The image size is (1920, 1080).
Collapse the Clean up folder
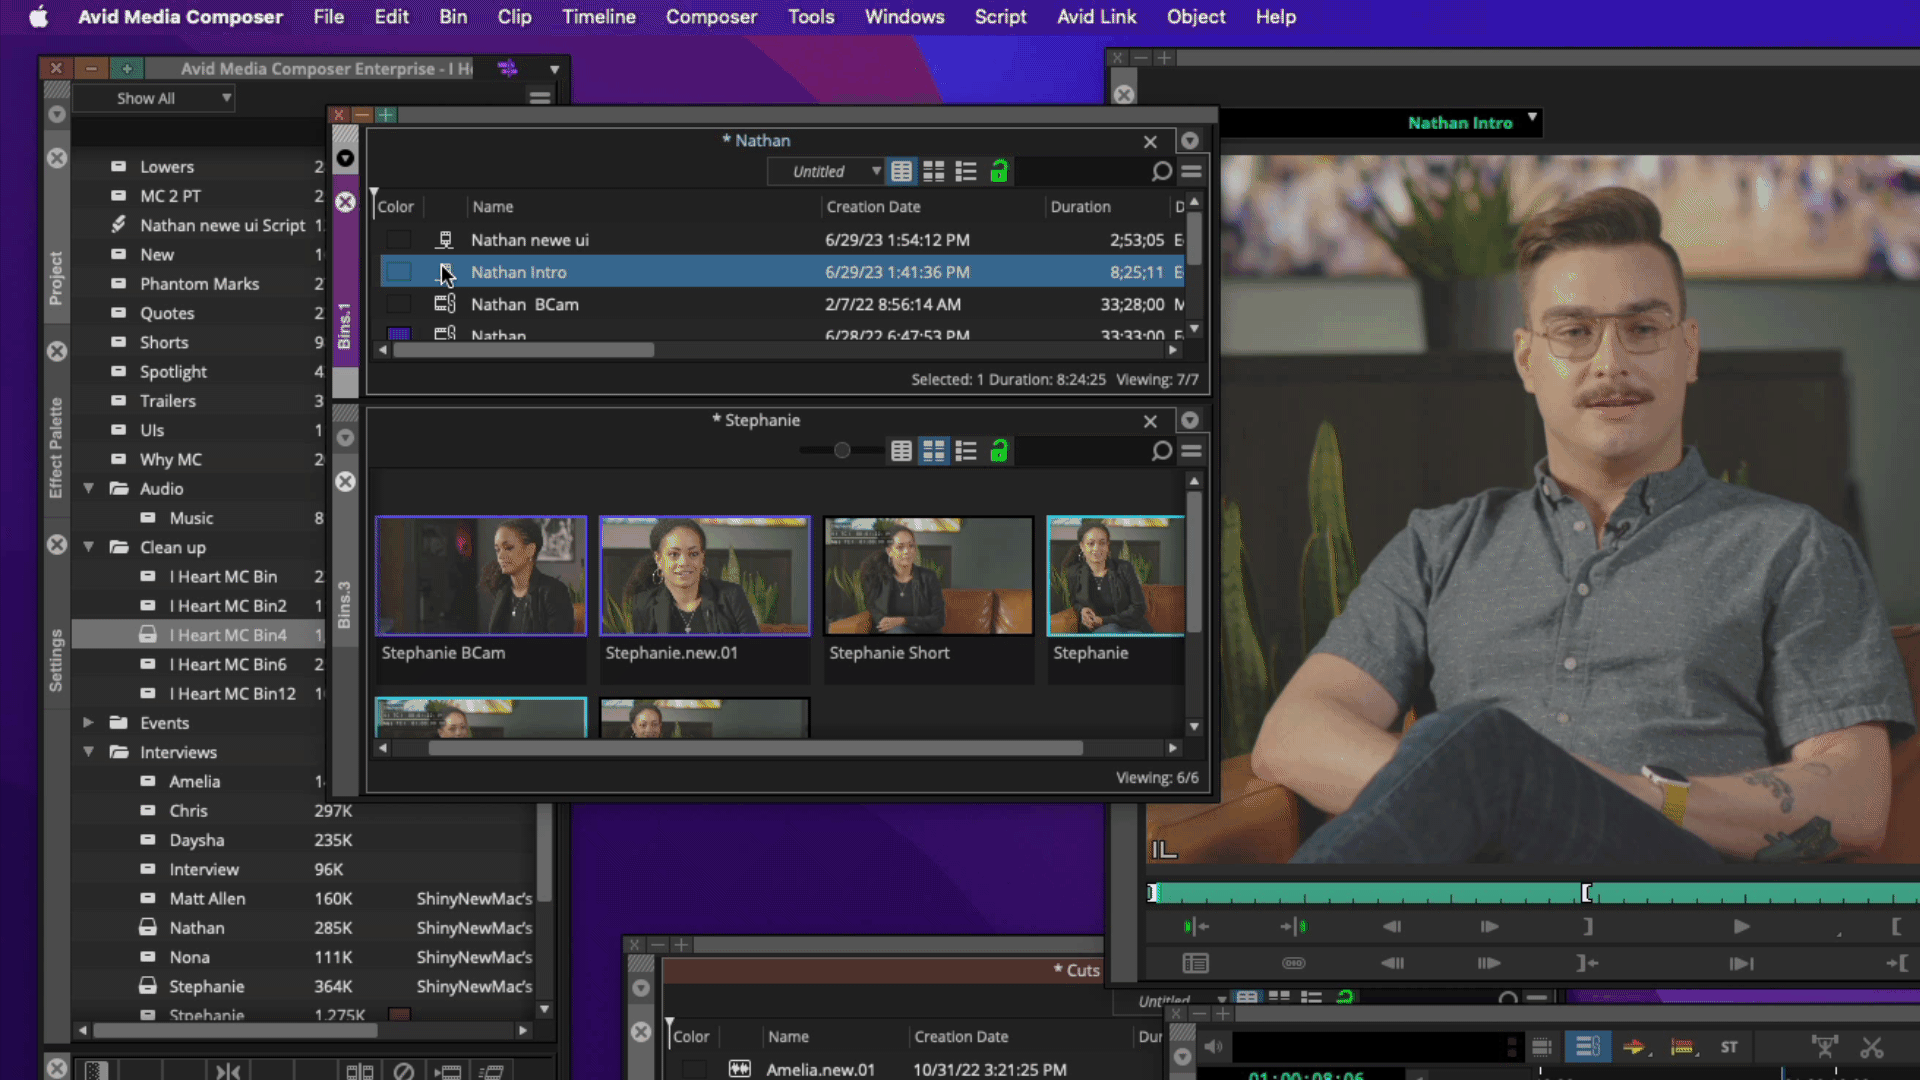point(88,547)
